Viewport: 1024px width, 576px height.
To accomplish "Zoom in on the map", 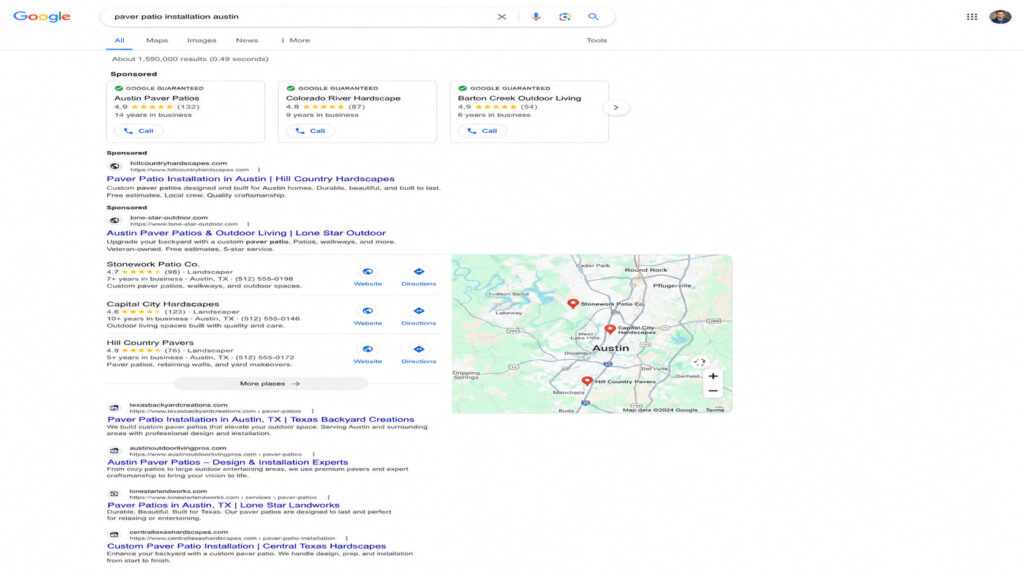I will point(713,376).
